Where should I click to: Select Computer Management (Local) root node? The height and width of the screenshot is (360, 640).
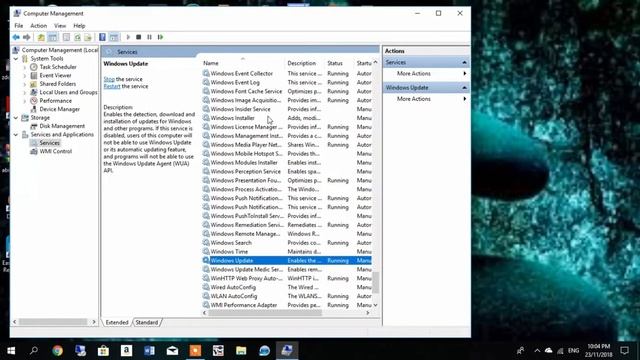pyautogui.click(x=60, y=50)
